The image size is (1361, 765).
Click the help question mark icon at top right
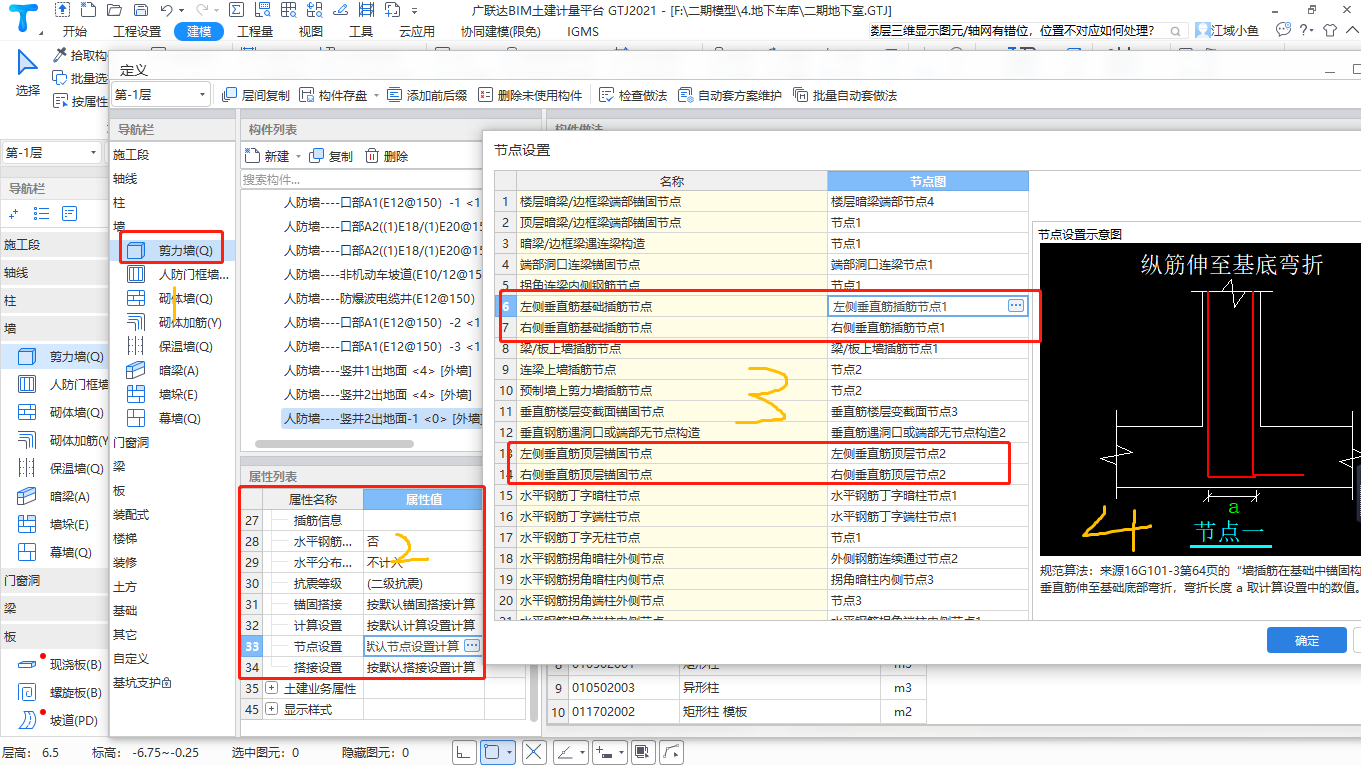[1305, 31]
